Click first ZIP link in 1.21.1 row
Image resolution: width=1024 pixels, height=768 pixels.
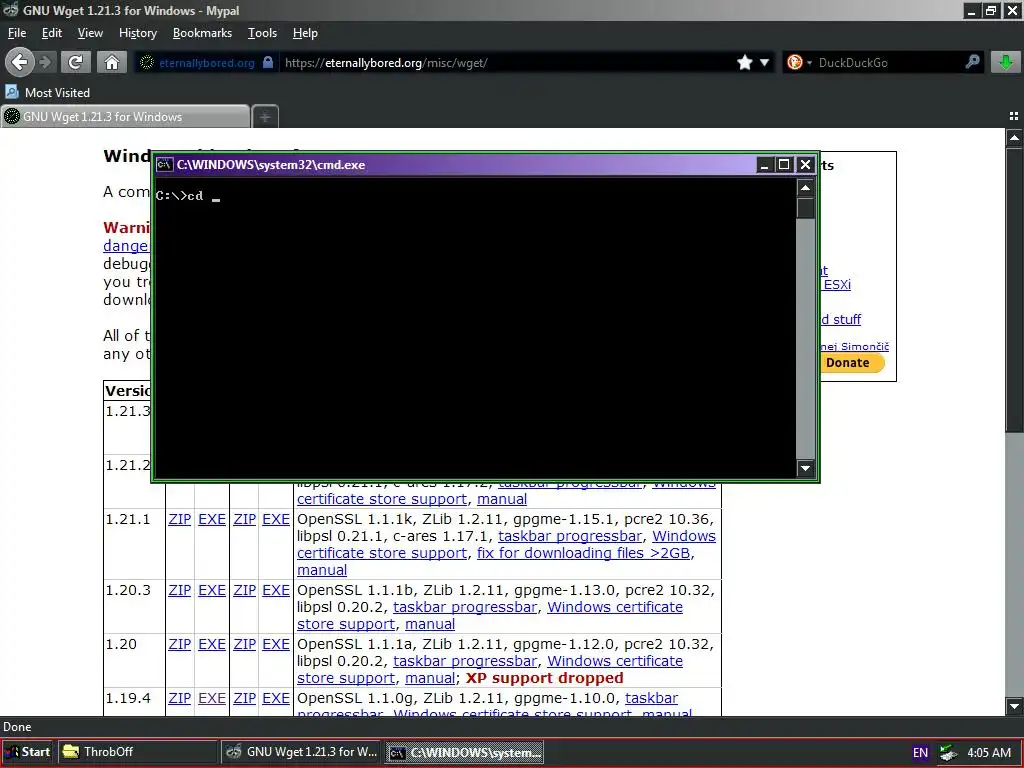(x=180, y=519)
